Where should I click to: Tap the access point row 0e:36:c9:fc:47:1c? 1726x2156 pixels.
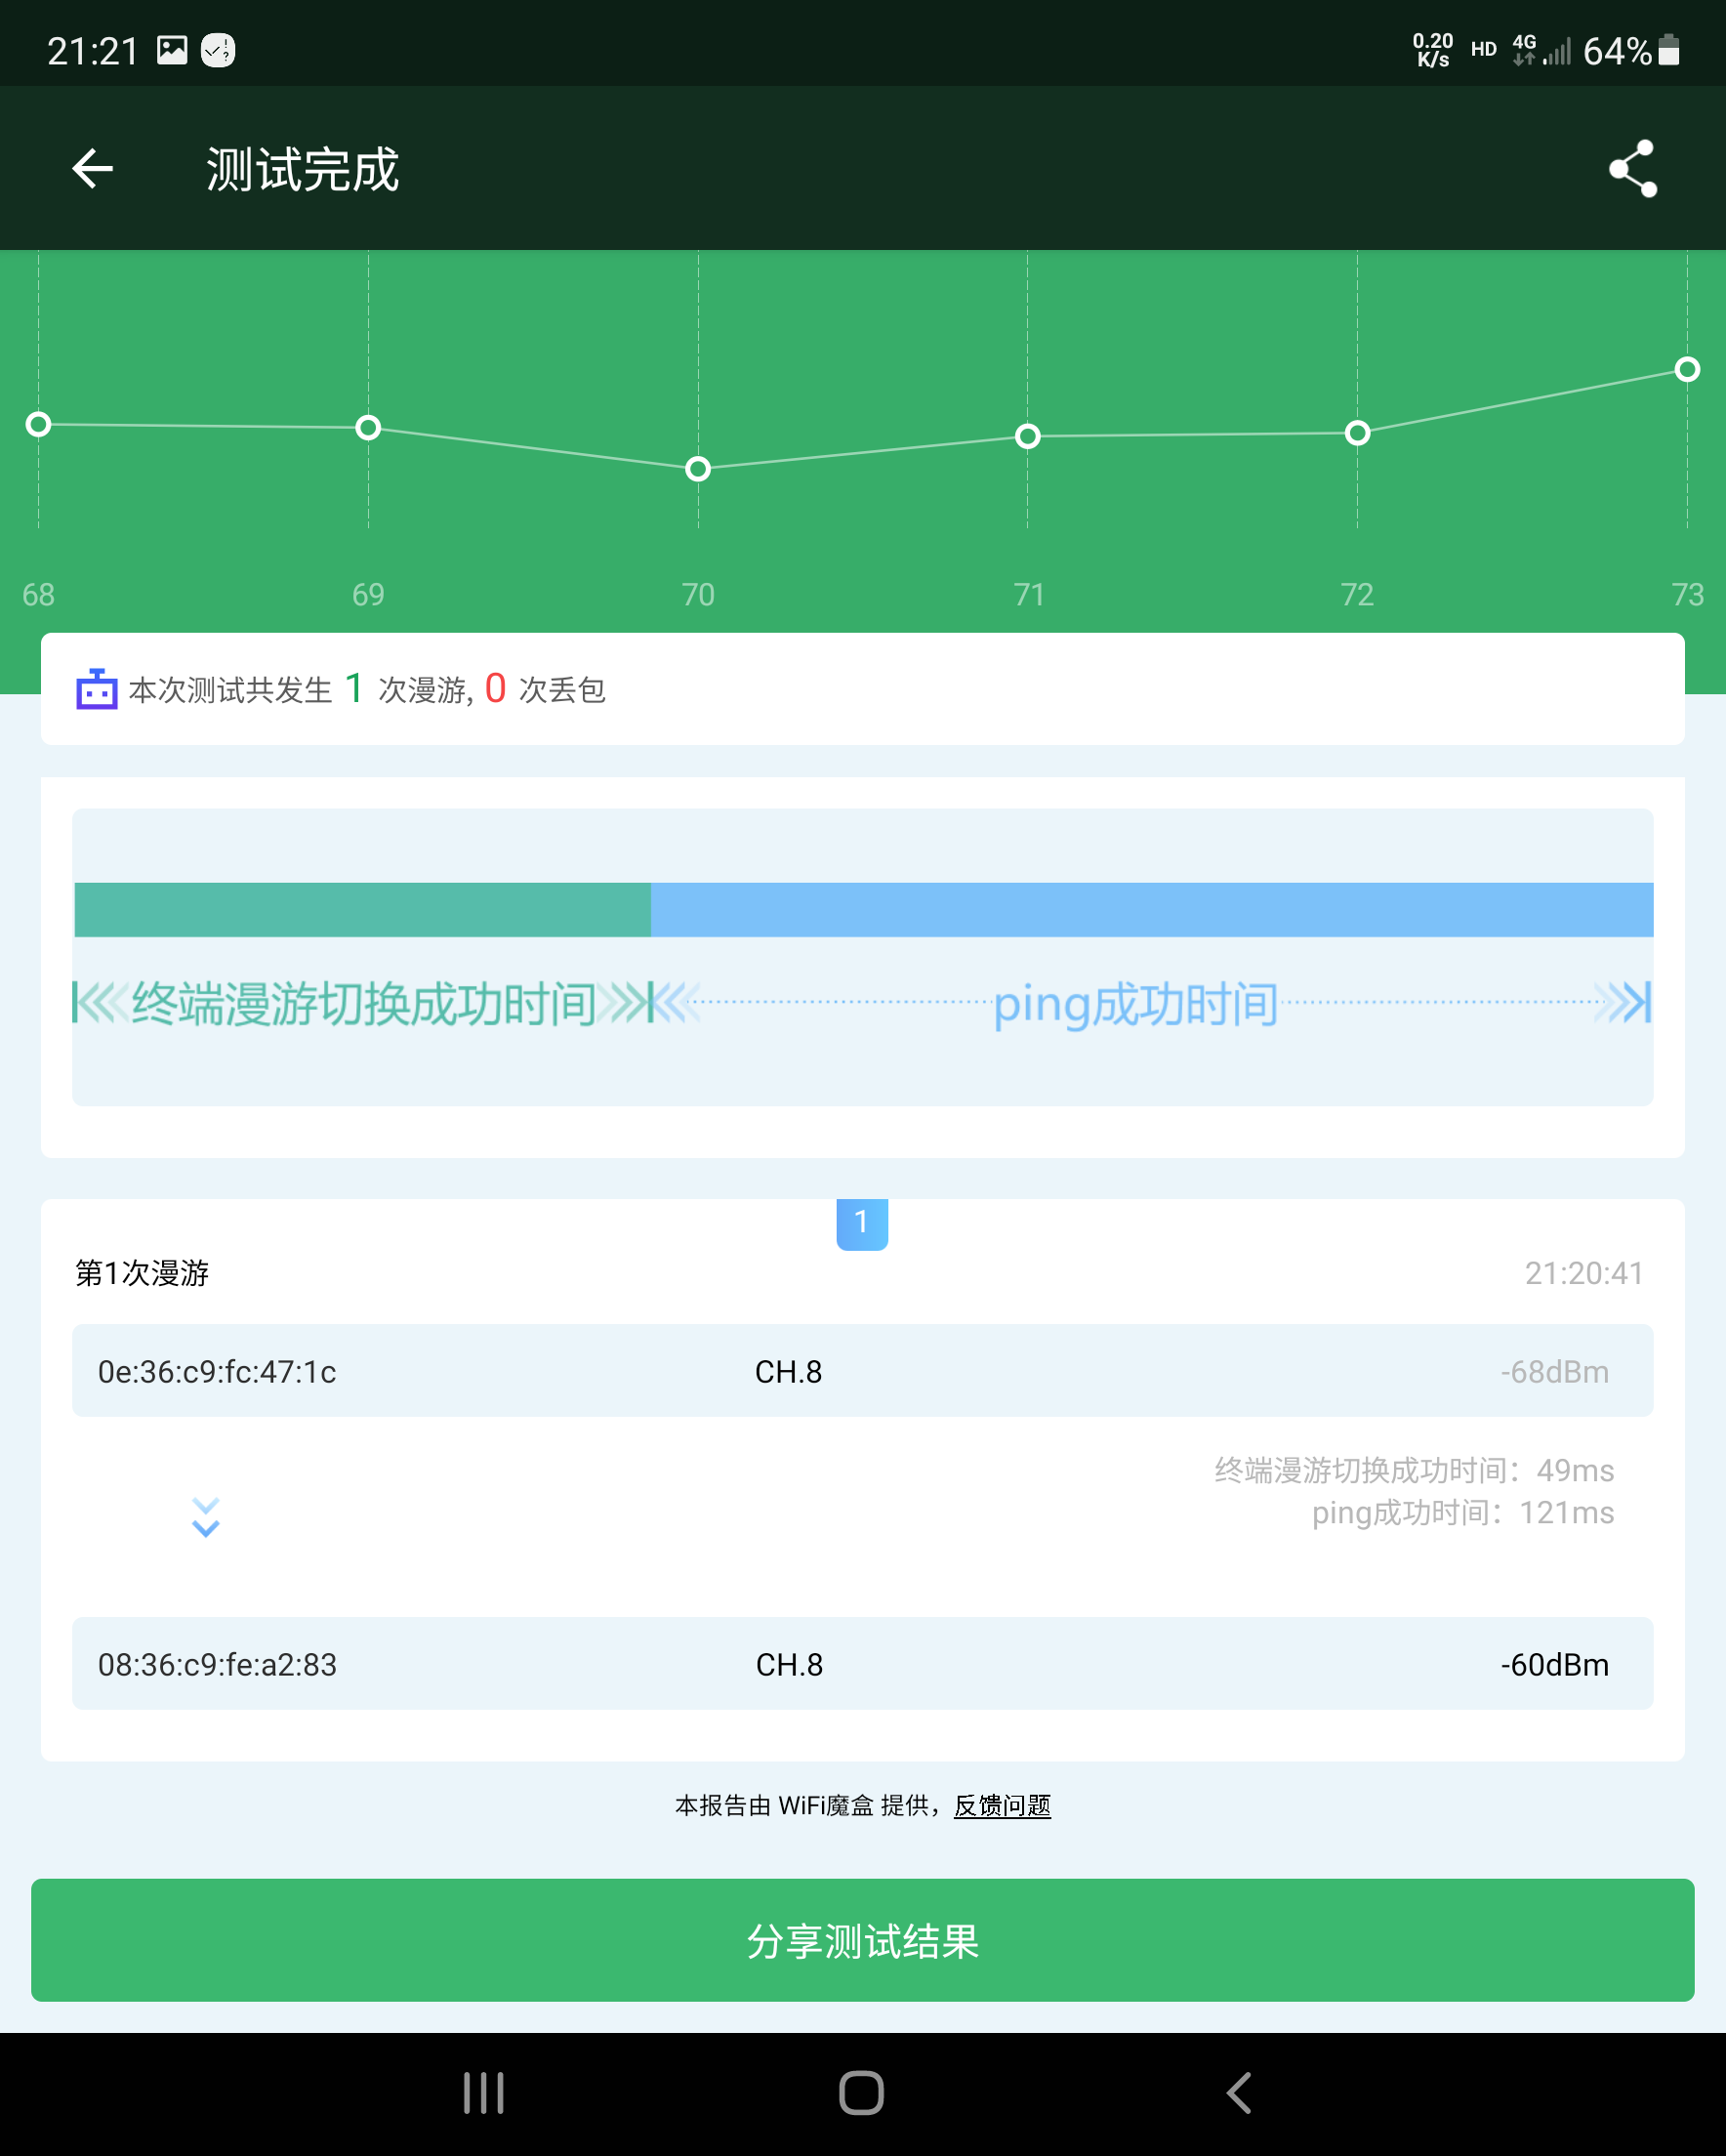click(862, 1371)
